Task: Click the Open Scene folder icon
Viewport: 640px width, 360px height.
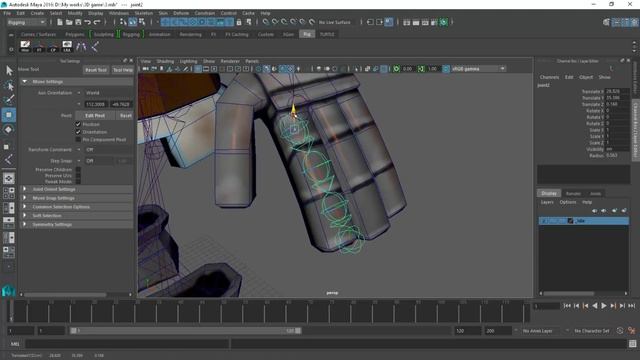Action: point(69,22)
